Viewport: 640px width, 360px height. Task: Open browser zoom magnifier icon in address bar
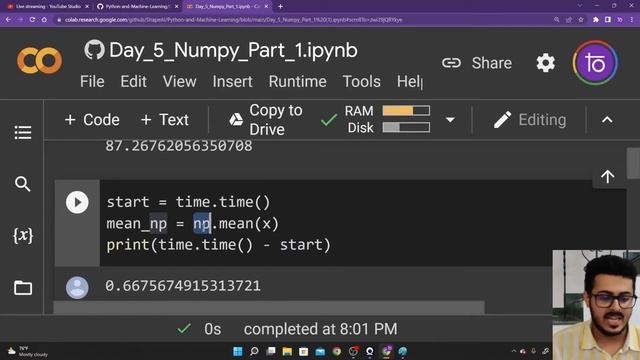556,20
